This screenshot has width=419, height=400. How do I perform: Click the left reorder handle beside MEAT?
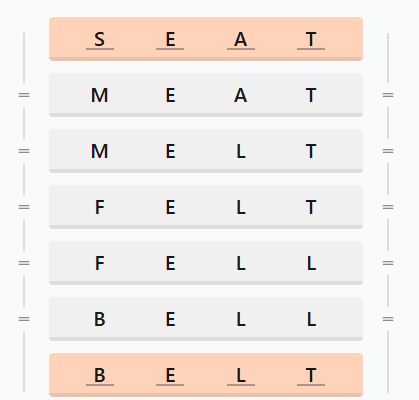click(x=24, y=95)
